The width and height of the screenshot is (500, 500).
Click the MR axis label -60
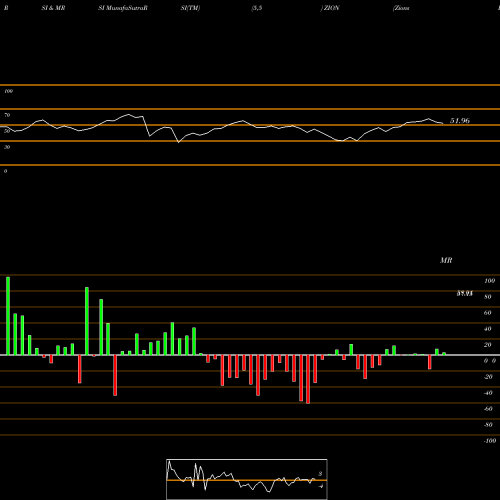tap(488, 409)
